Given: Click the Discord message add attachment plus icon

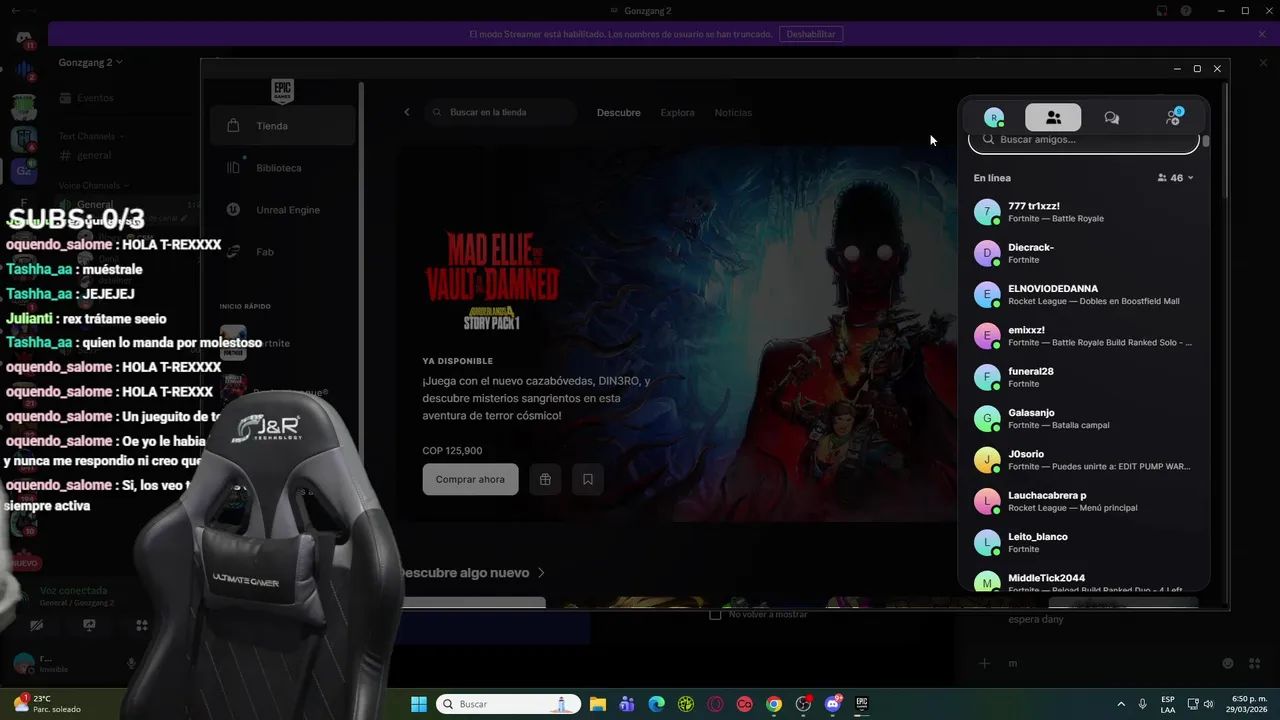Looking at the screenshot, I should tap(984, 663).
